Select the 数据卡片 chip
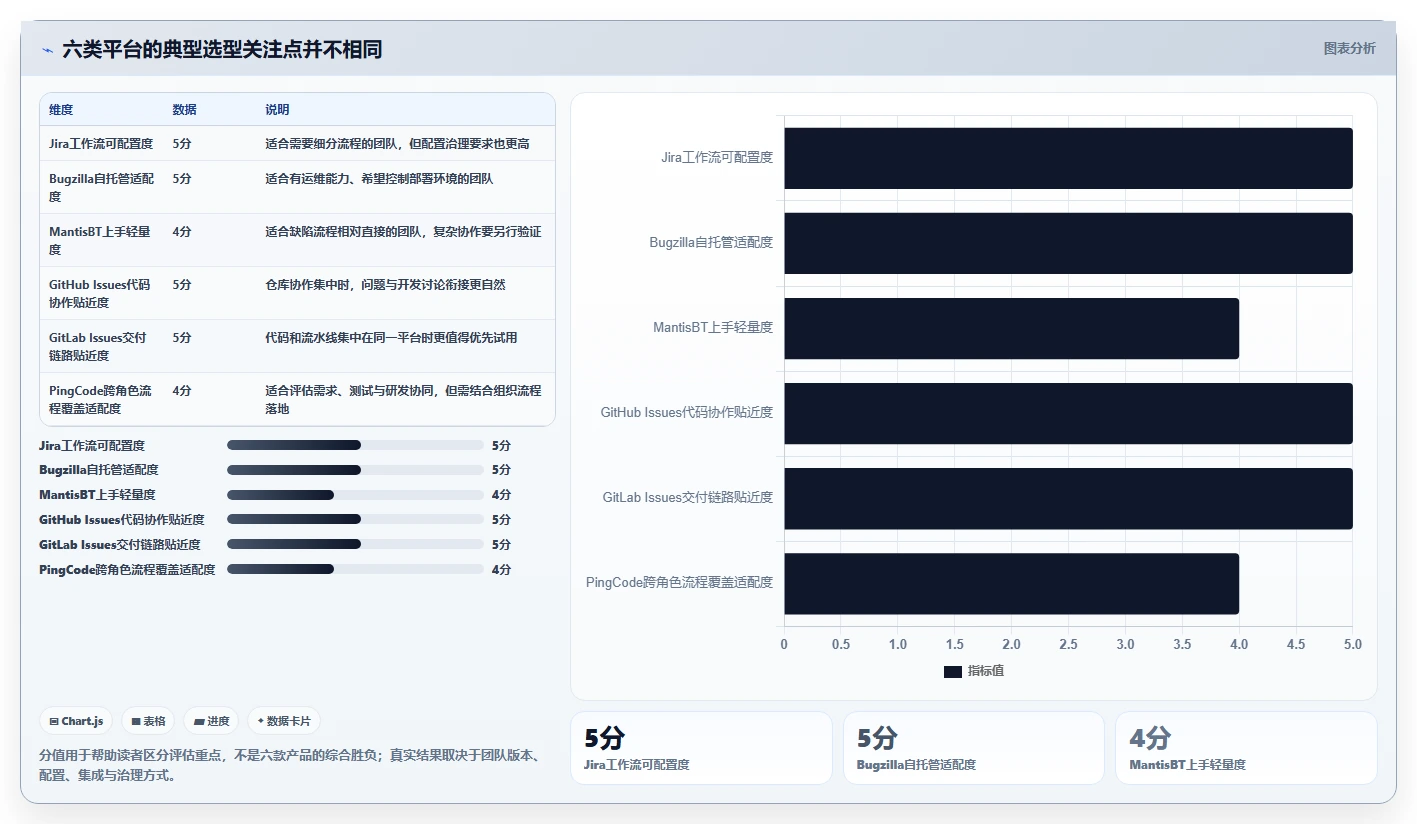This screenshot has height=824, width=1417. click(284, 721)
